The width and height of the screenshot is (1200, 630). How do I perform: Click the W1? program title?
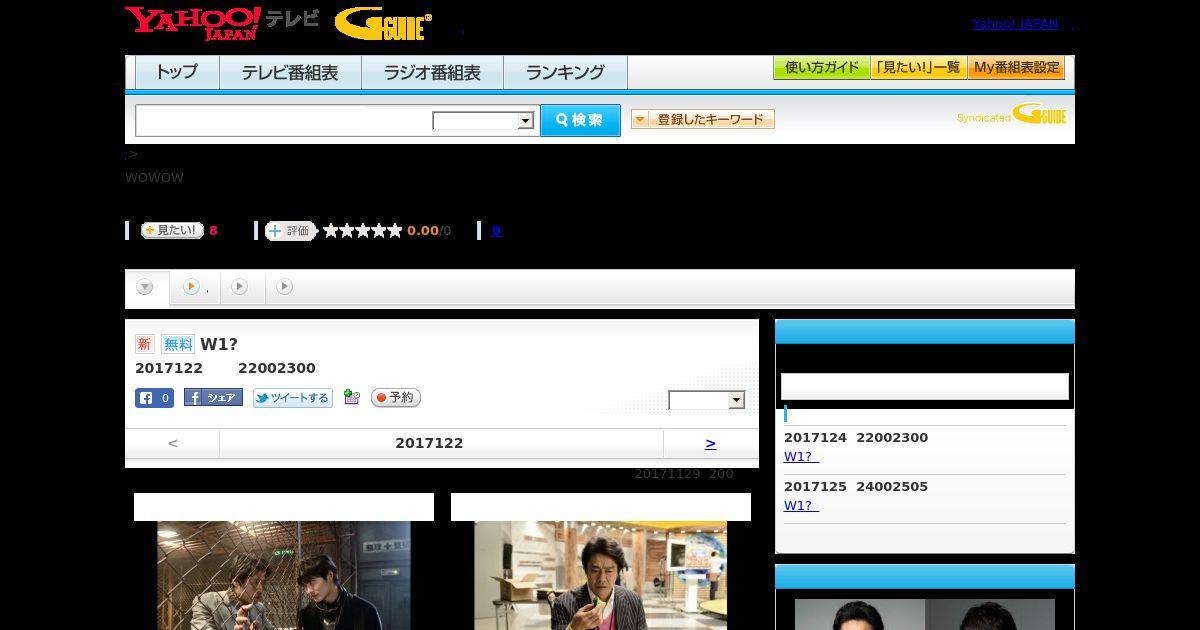(219, 344)
